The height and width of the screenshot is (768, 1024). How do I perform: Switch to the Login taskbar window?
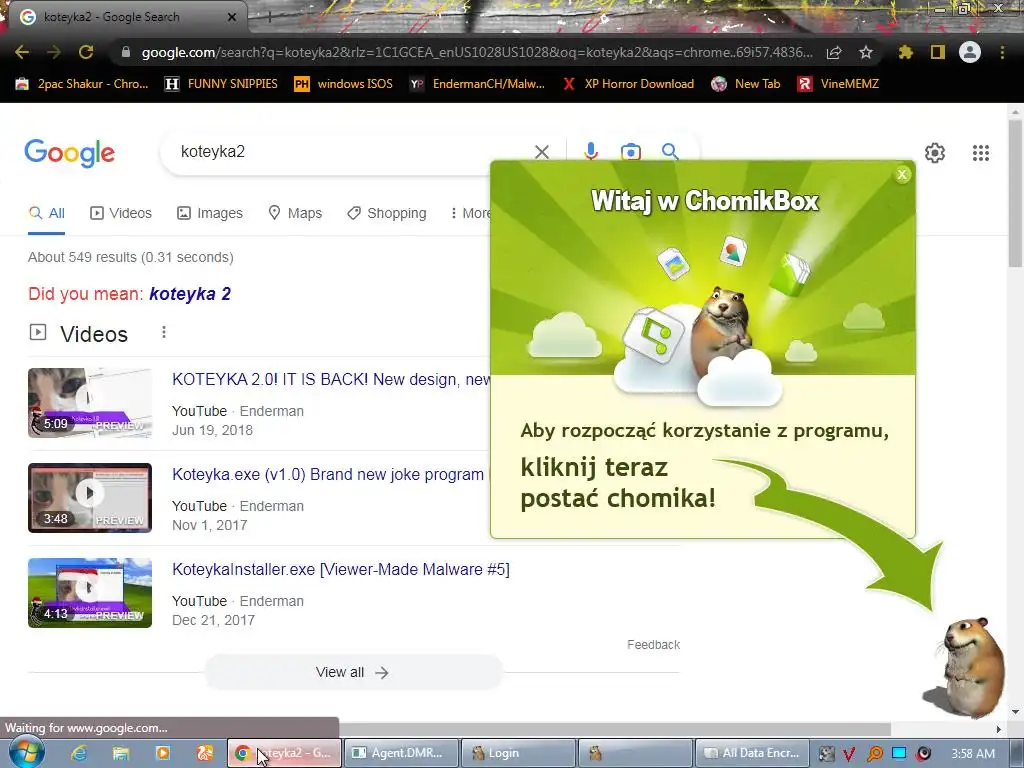pos(519,753)
